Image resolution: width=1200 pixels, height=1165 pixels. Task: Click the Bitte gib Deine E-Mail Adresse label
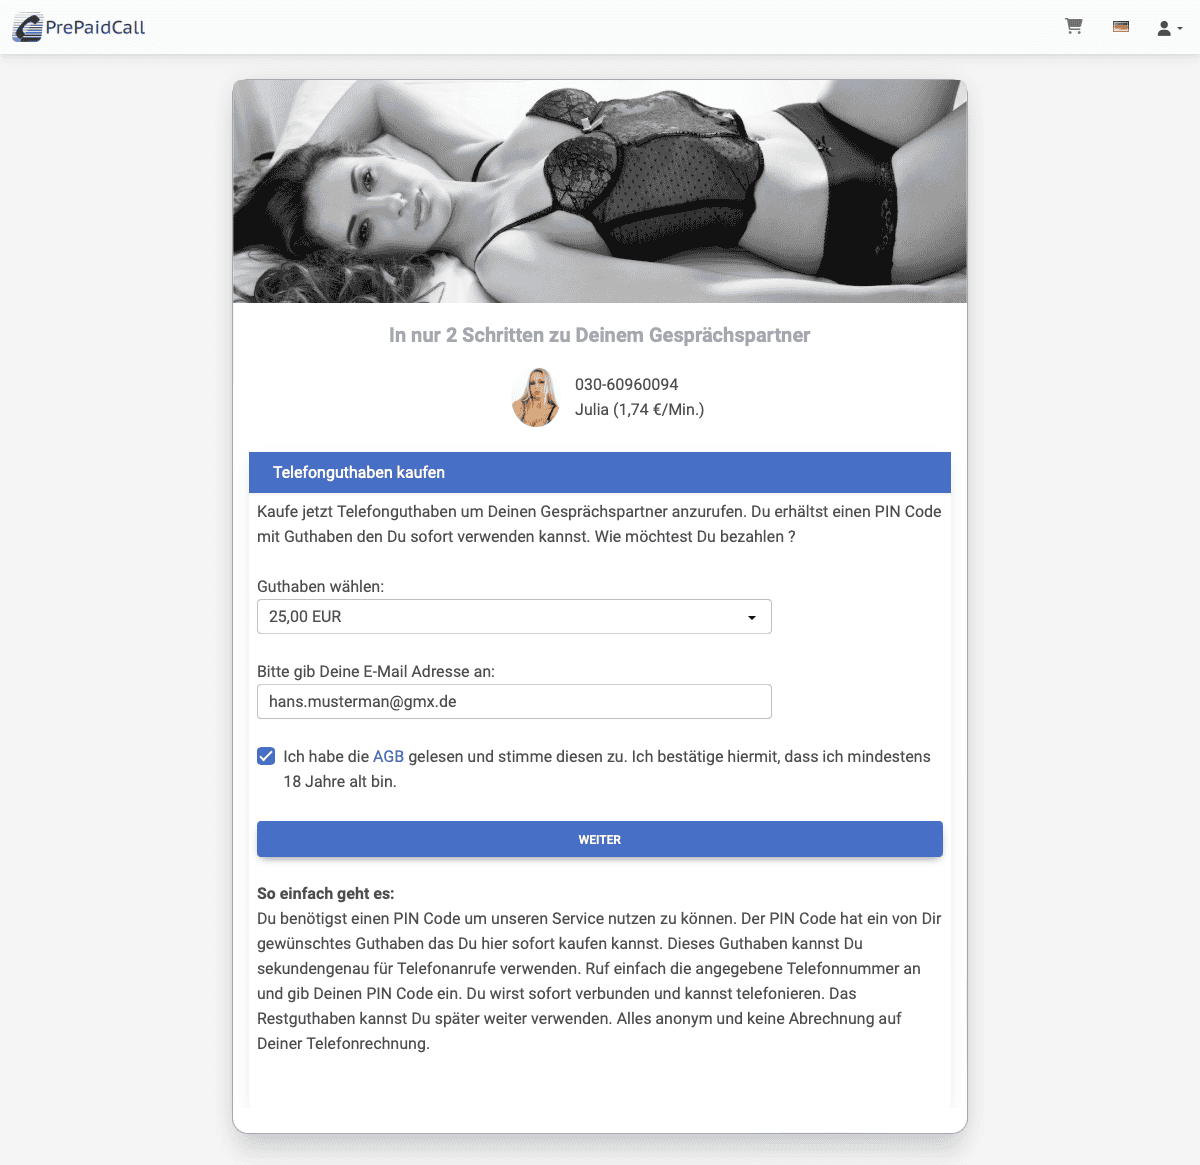click(x=376, y=672)
